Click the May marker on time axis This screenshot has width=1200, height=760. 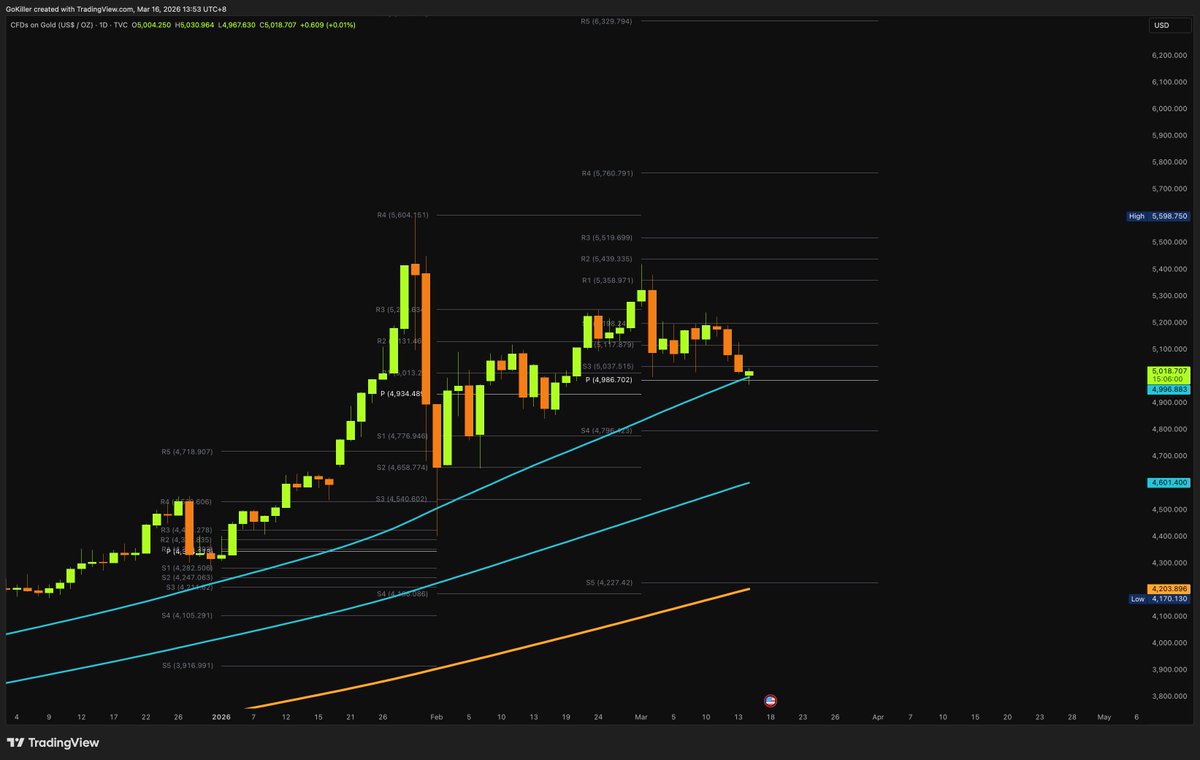[x=1104, y=717]
